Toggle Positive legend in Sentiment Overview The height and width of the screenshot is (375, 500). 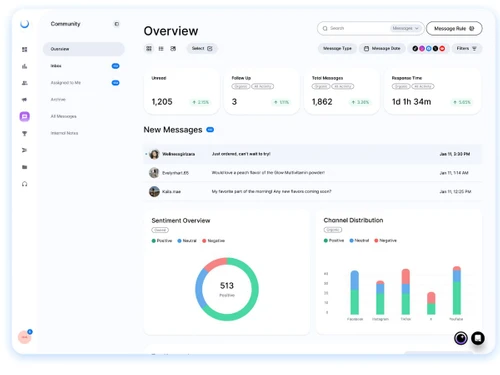pyautogui.click(x=162, y=241)
